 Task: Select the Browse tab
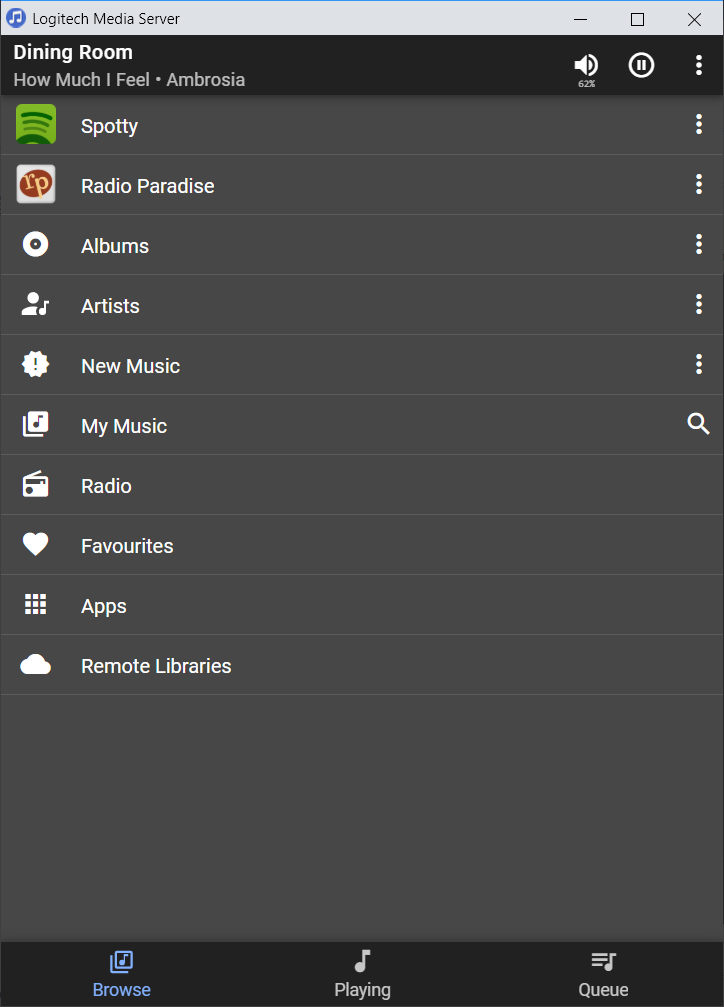coord(121,974)
